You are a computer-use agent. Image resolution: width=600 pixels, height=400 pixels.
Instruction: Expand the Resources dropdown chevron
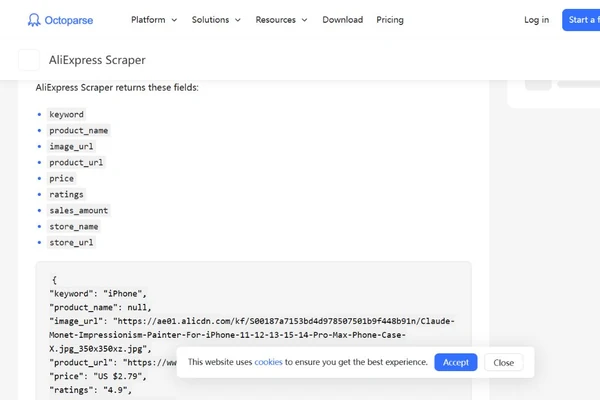pyautogui.click(x=305, y=20)
